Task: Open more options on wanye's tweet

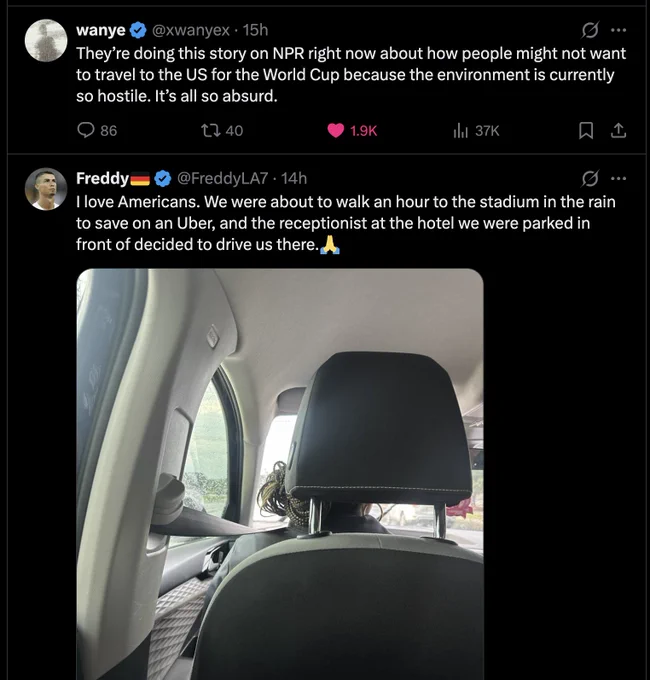Action: coord(618,30)
